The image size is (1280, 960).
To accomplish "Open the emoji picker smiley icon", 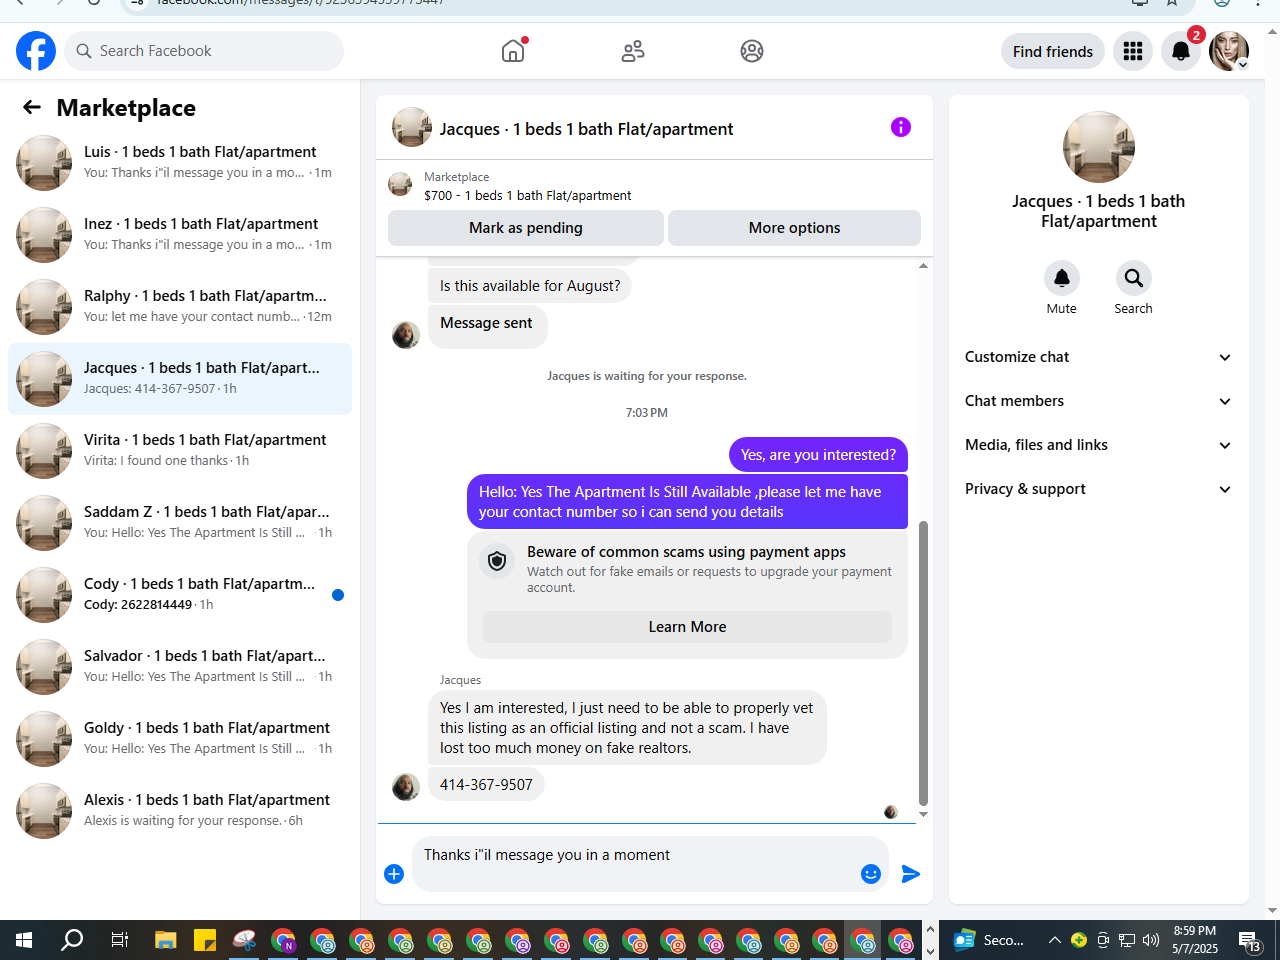I will (871, 874).
